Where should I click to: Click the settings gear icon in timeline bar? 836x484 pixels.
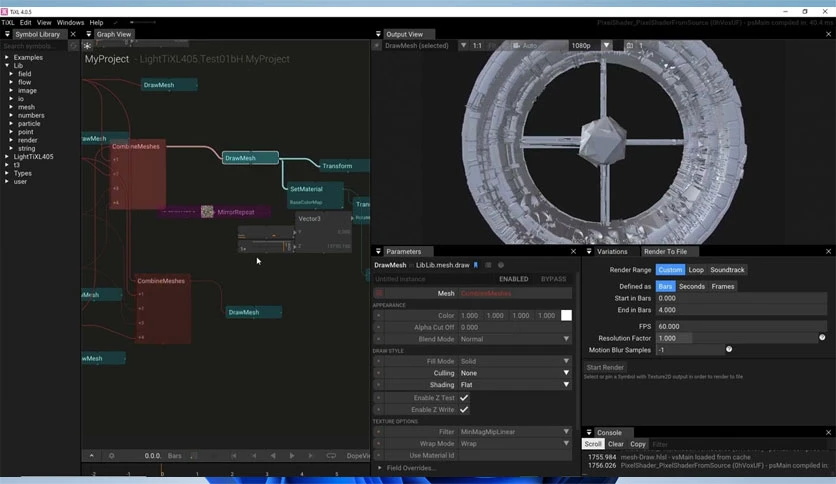coord(111,456)
